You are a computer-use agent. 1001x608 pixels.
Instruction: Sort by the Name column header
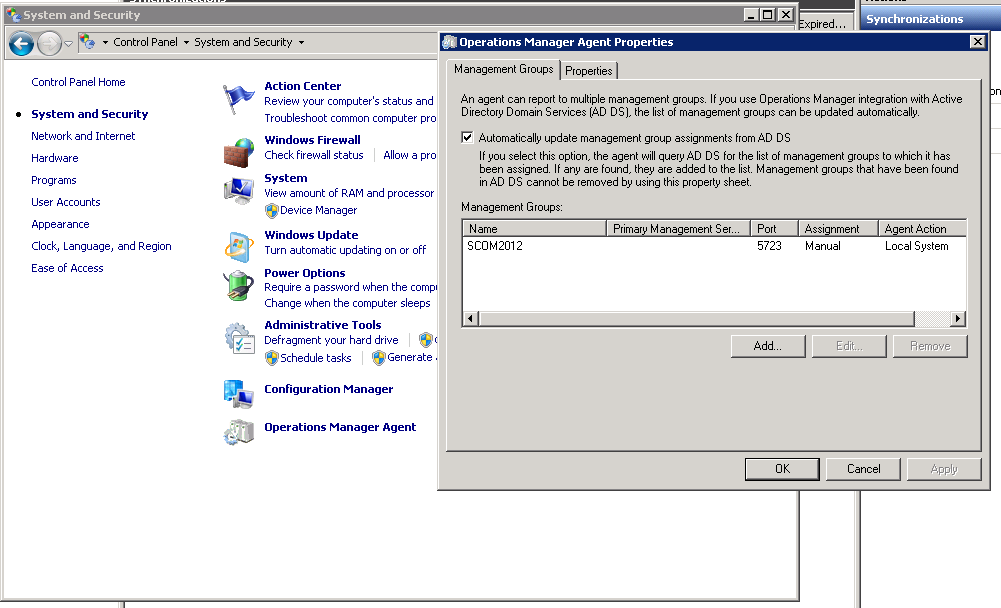[x=534, y=229]
